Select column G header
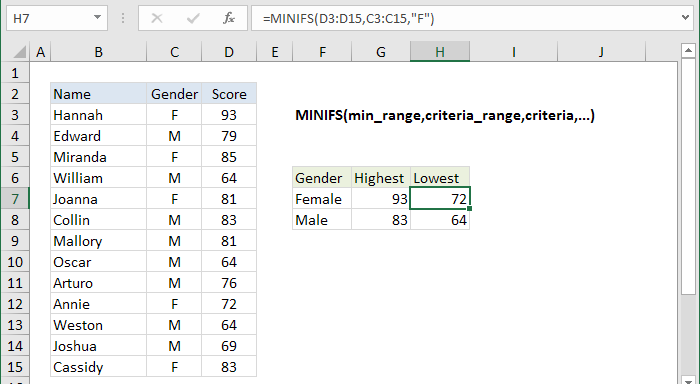The height and width of the screenshot is (384, 700). point(381,52)
